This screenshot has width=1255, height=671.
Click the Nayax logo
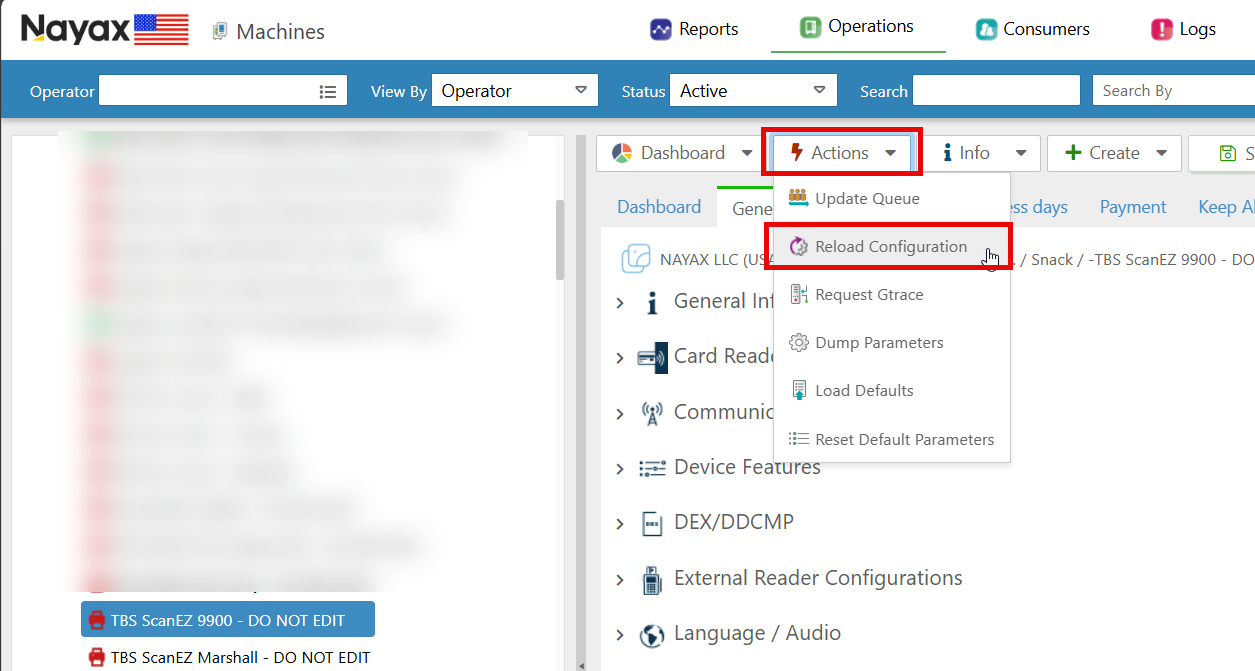click(x=104, y=29)
